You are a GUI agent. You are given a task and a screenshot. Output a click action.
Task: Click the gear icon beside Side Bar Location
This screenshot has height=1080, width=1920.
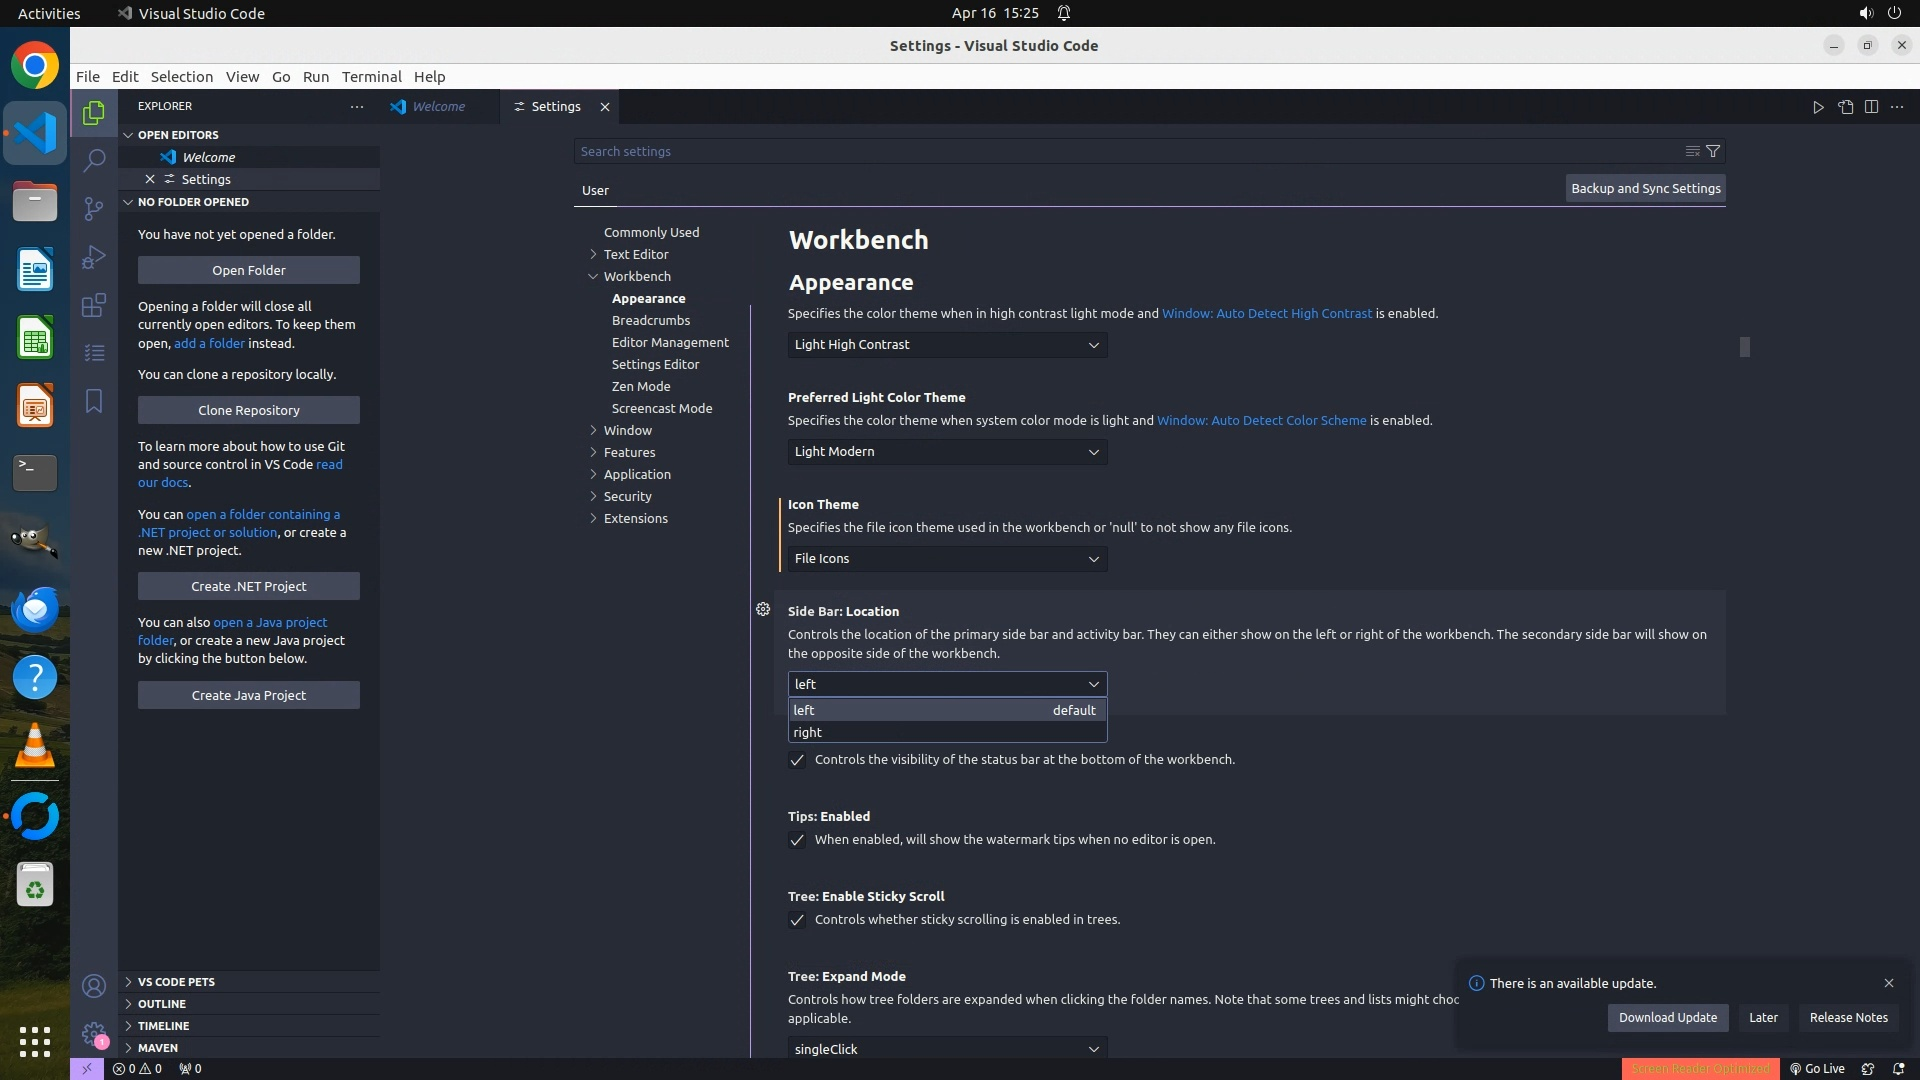(763, 609)
